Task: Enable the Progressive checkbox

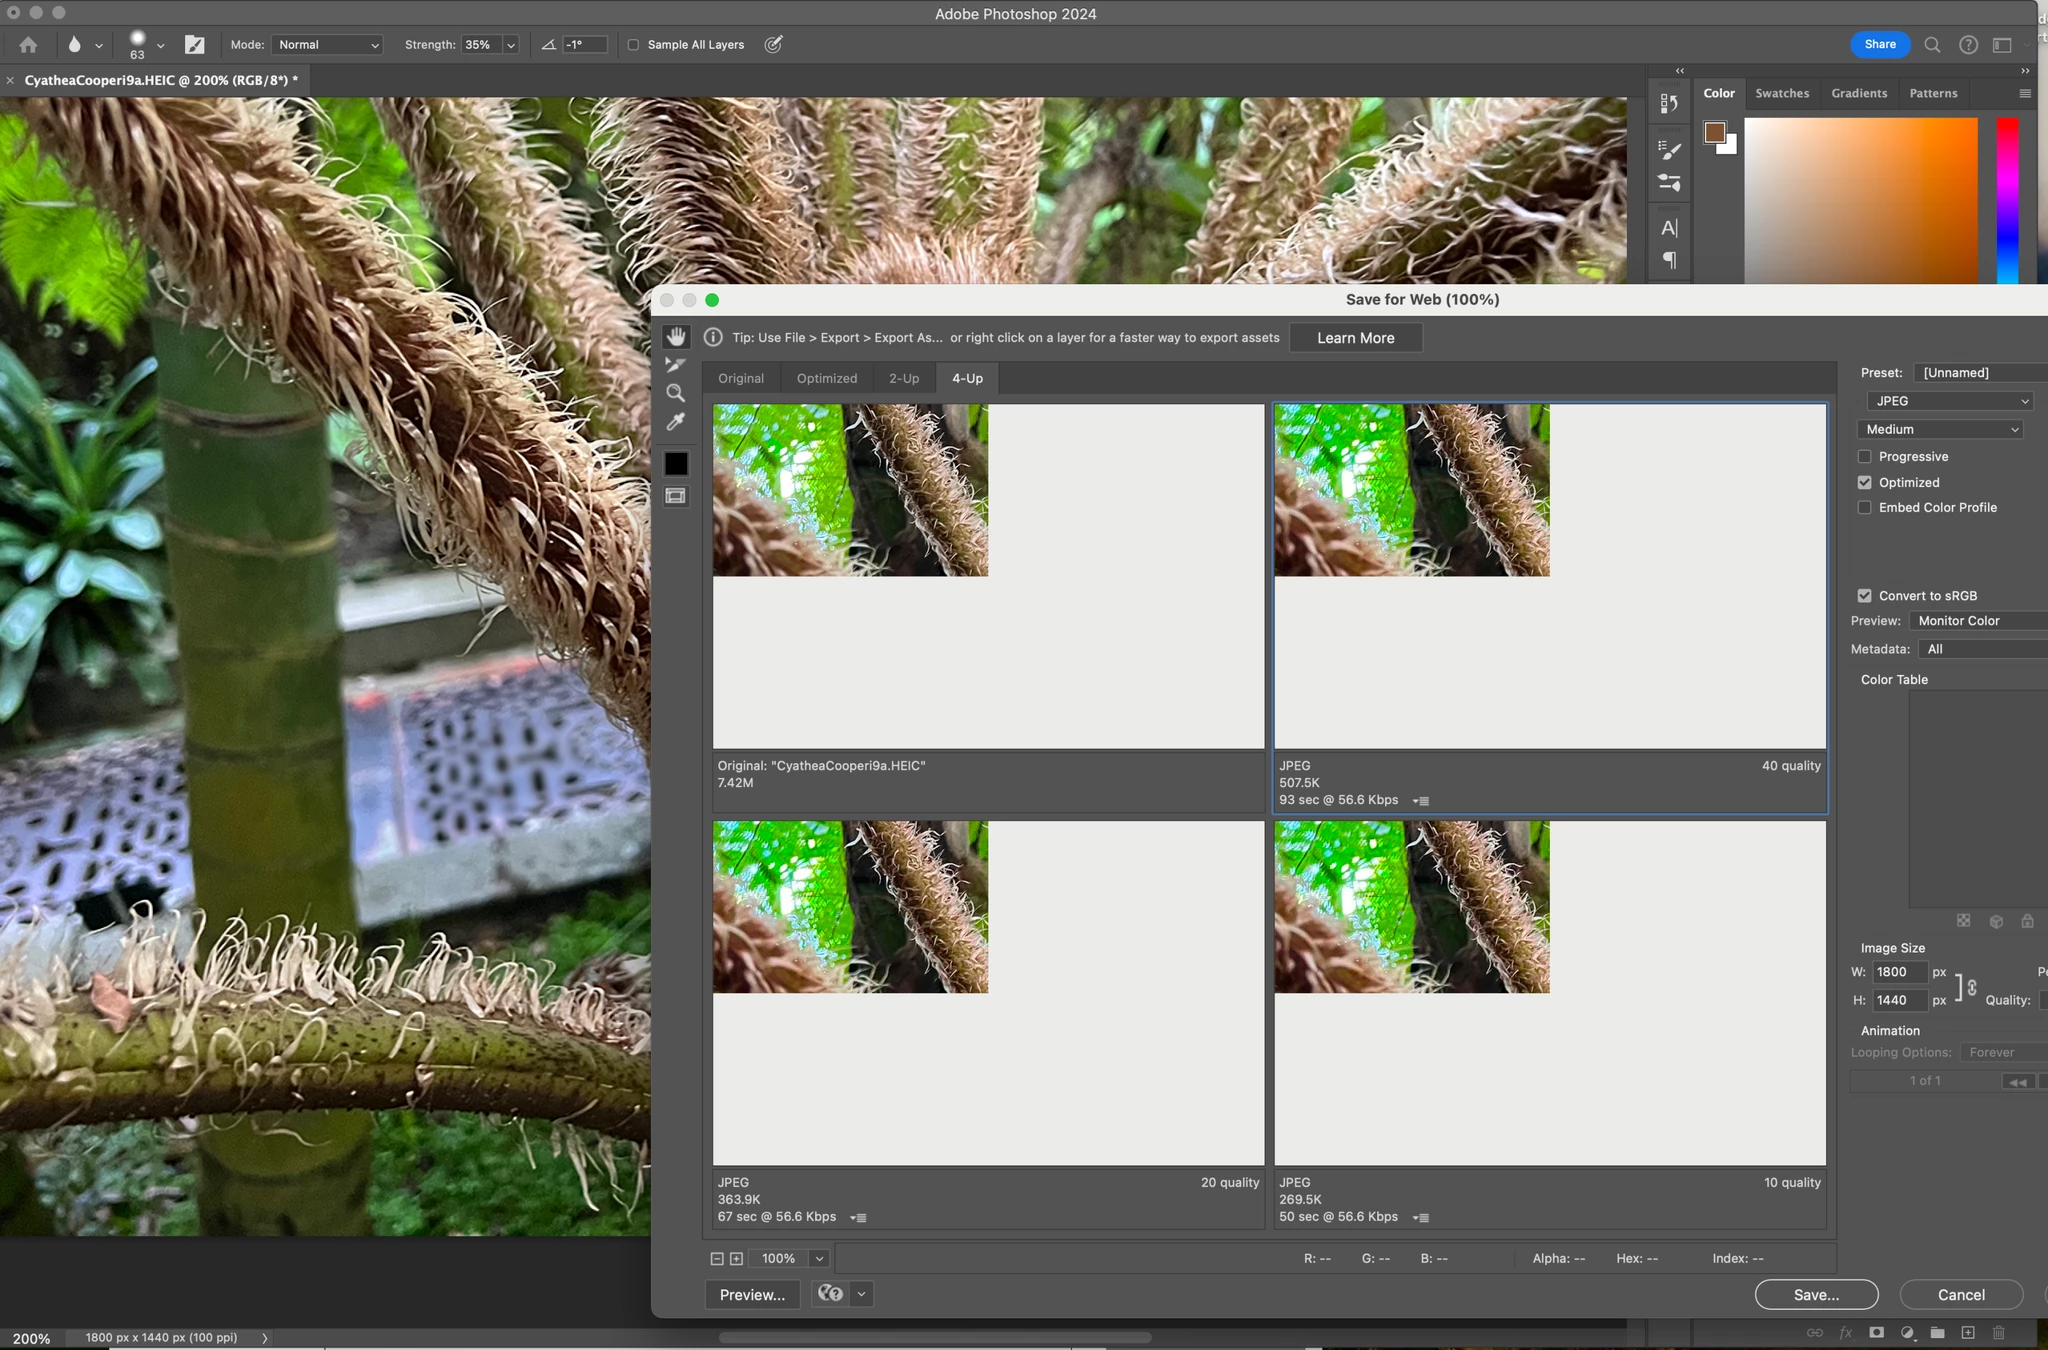Action: [1865, 457]
